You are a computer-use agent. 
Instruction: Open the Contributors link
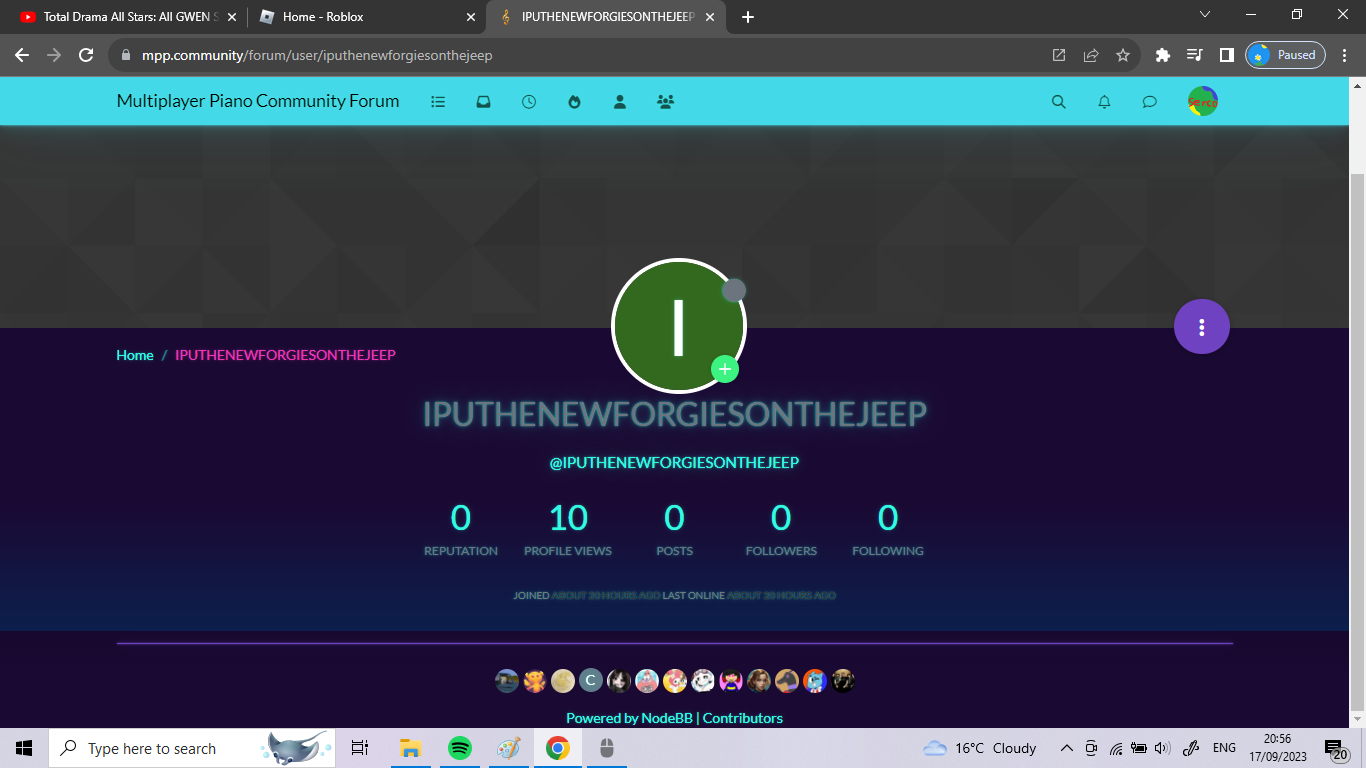743,718
